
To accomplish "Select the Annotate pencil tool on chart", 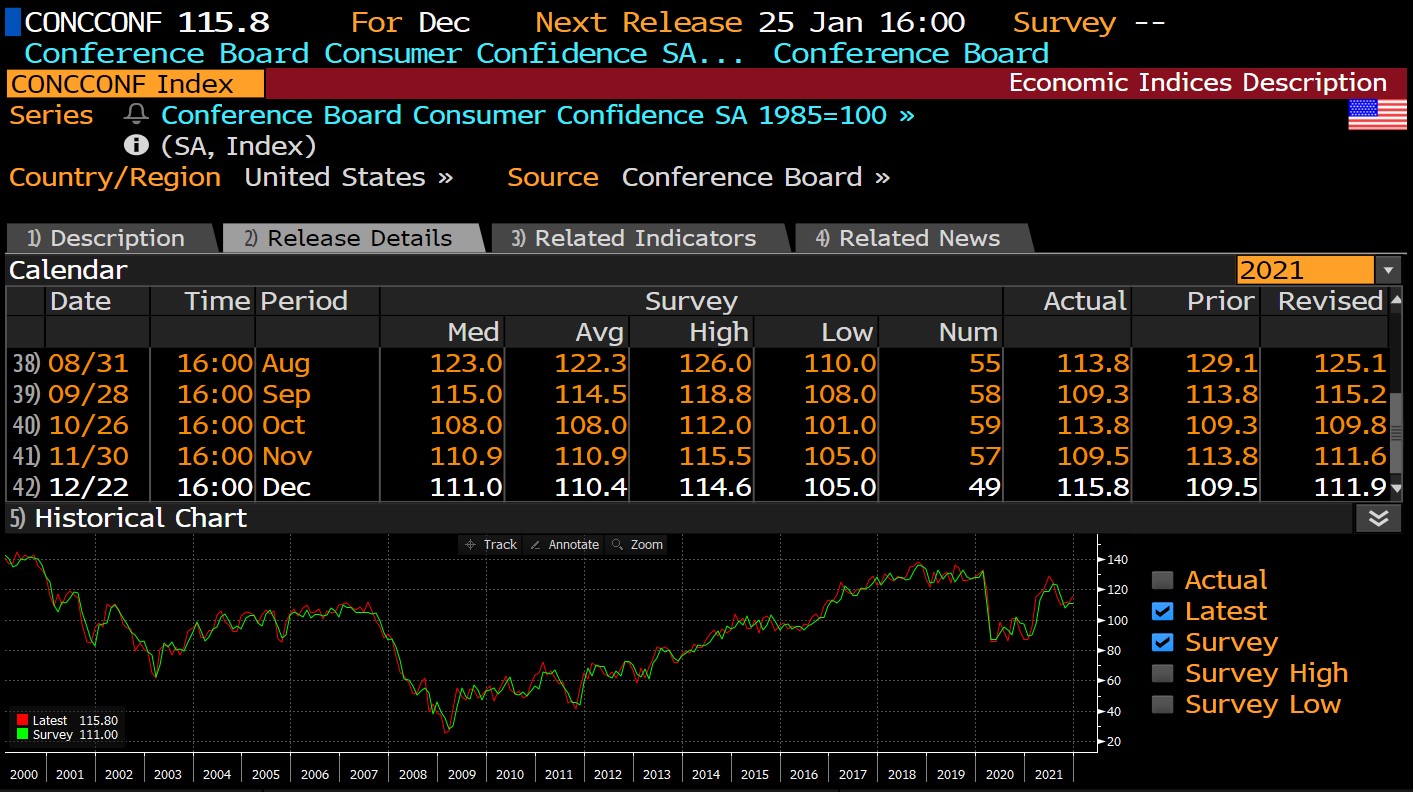I will click(564, 544).
